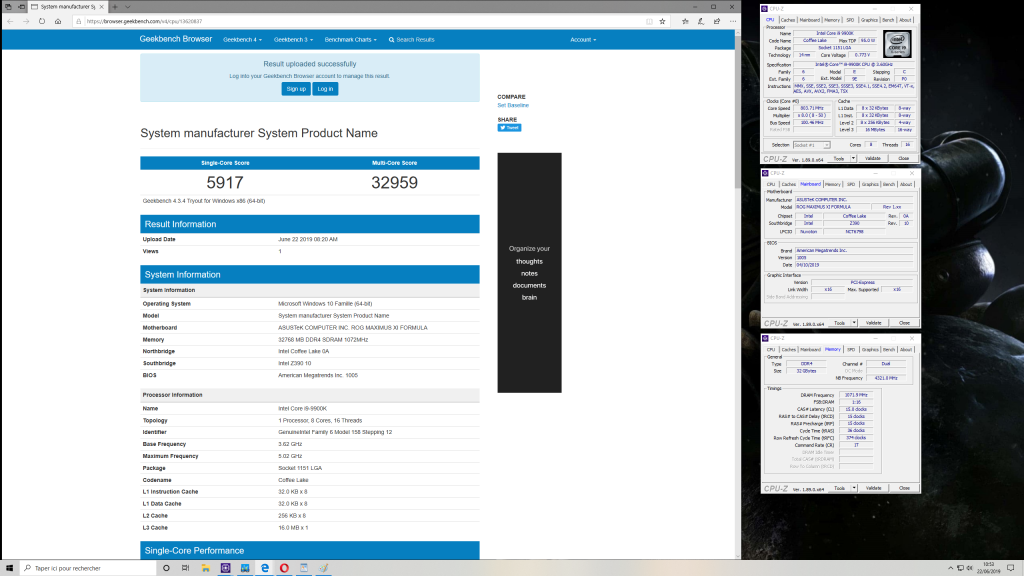Click the Tweet share button
The width and height of the screenshot is (1024, 576).
pyautogui.click(x=509, y=128)
